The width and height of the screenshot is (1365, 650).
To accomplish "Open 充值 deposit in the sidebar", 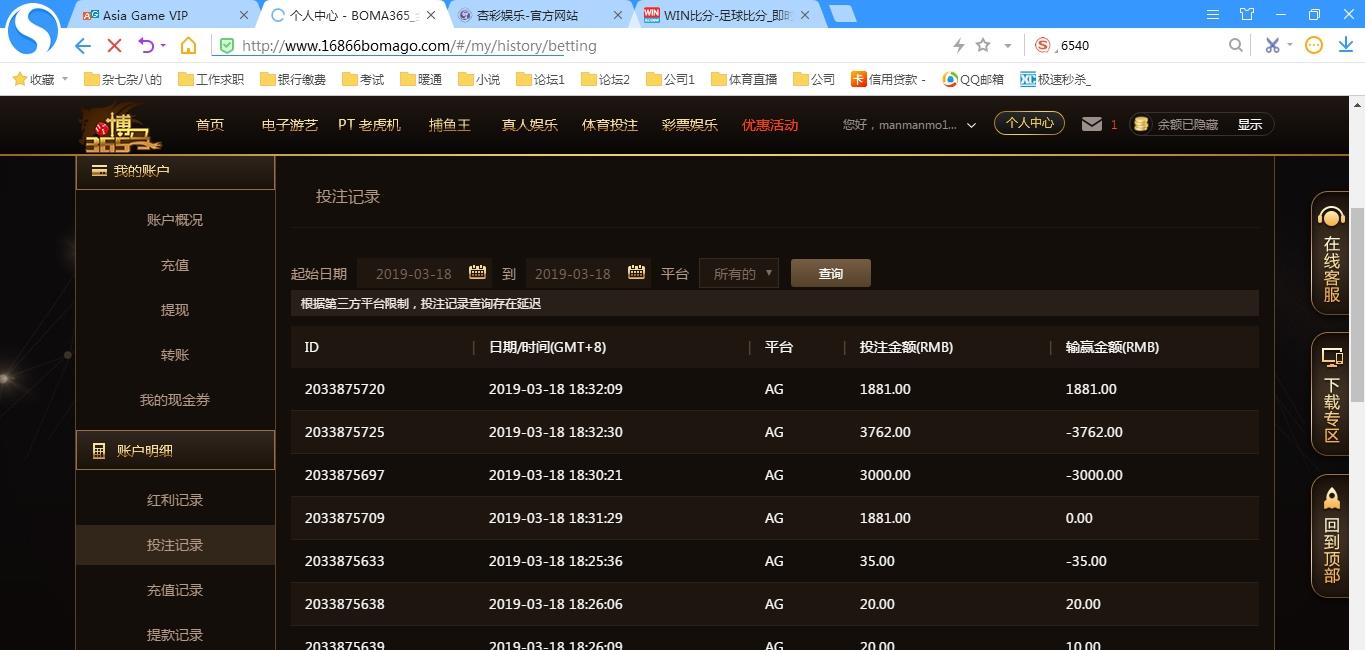I will click(x=175, y=265).
